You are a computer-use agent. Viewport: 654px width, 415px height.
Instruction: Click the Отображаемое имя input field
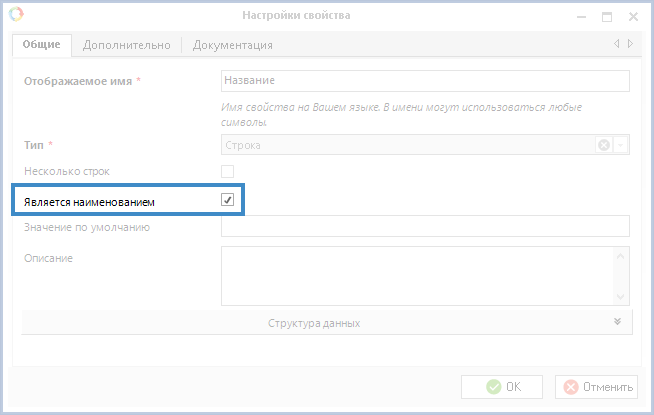pos(424,81)
